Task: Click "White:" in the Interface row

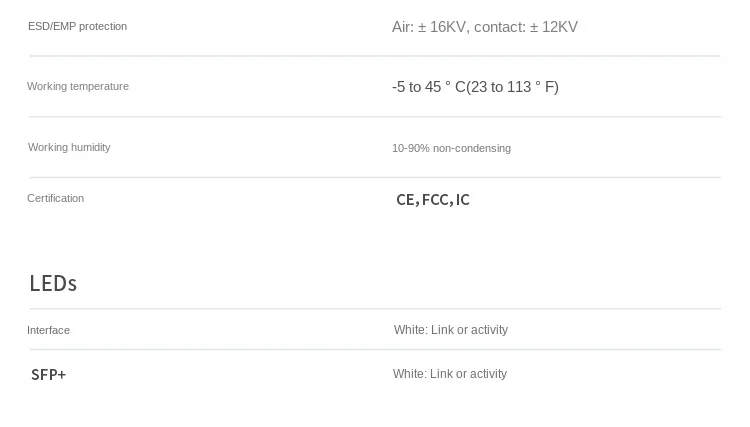Action: [x=410, y=330]
